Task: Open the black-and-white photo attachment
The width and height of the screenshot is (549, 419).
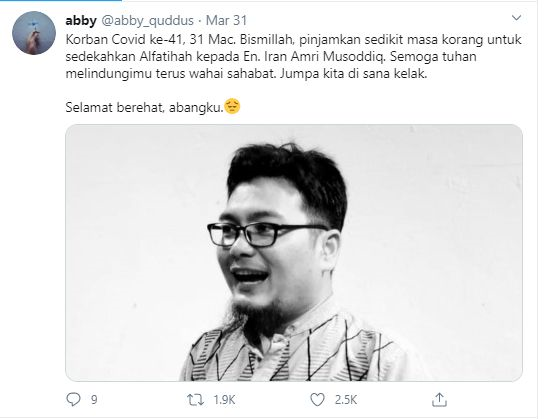Action: [294, 253]
